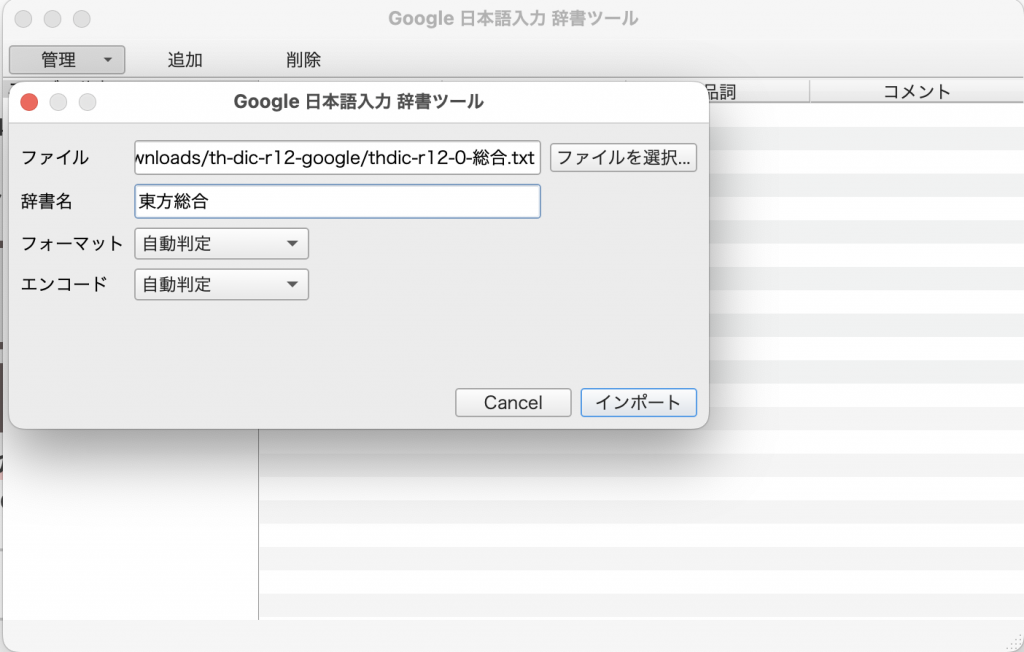This screenshot has height=652, width=1024.
Task: Click the import dialog's minimize button
Action: tap(59, 101)
